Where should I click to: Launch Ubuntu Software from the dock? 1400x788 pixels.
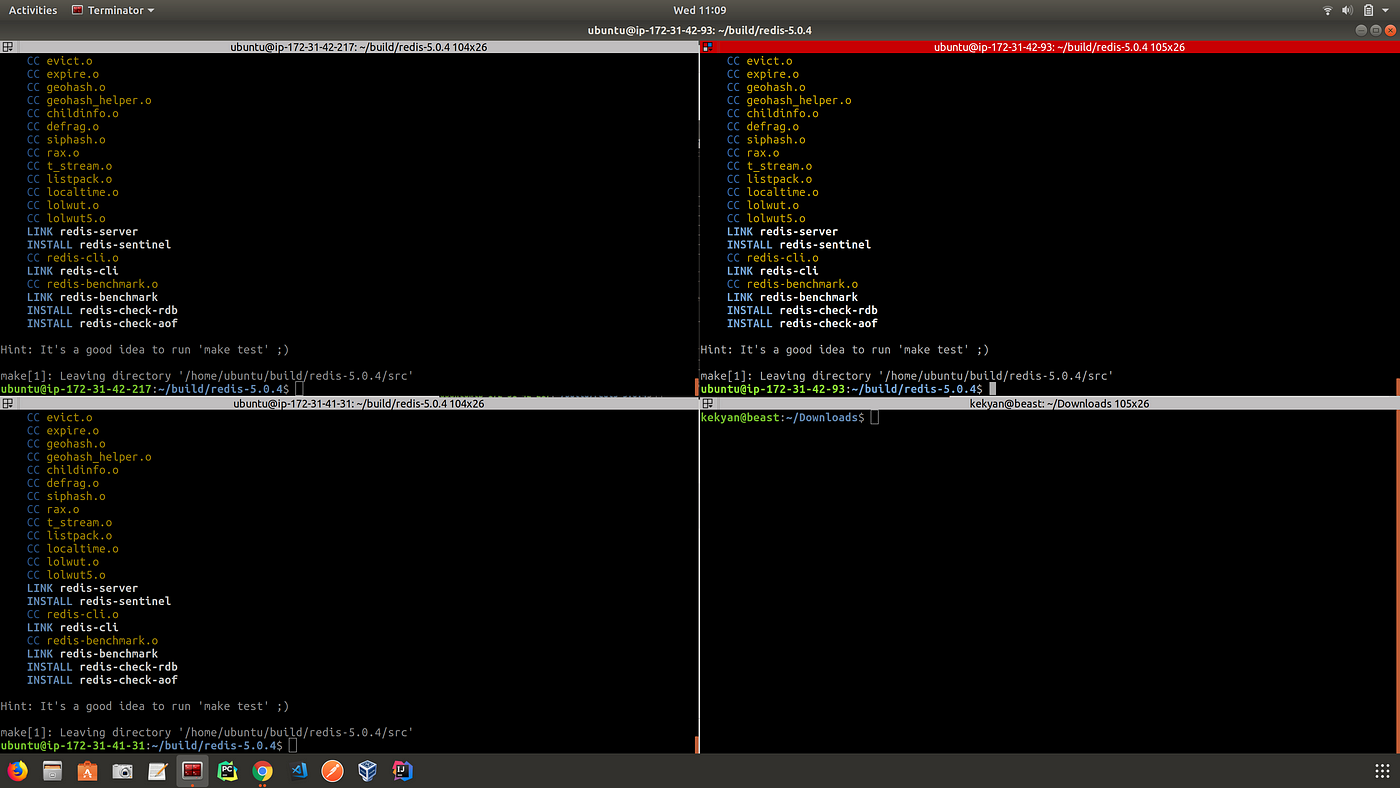pos(88,771)
